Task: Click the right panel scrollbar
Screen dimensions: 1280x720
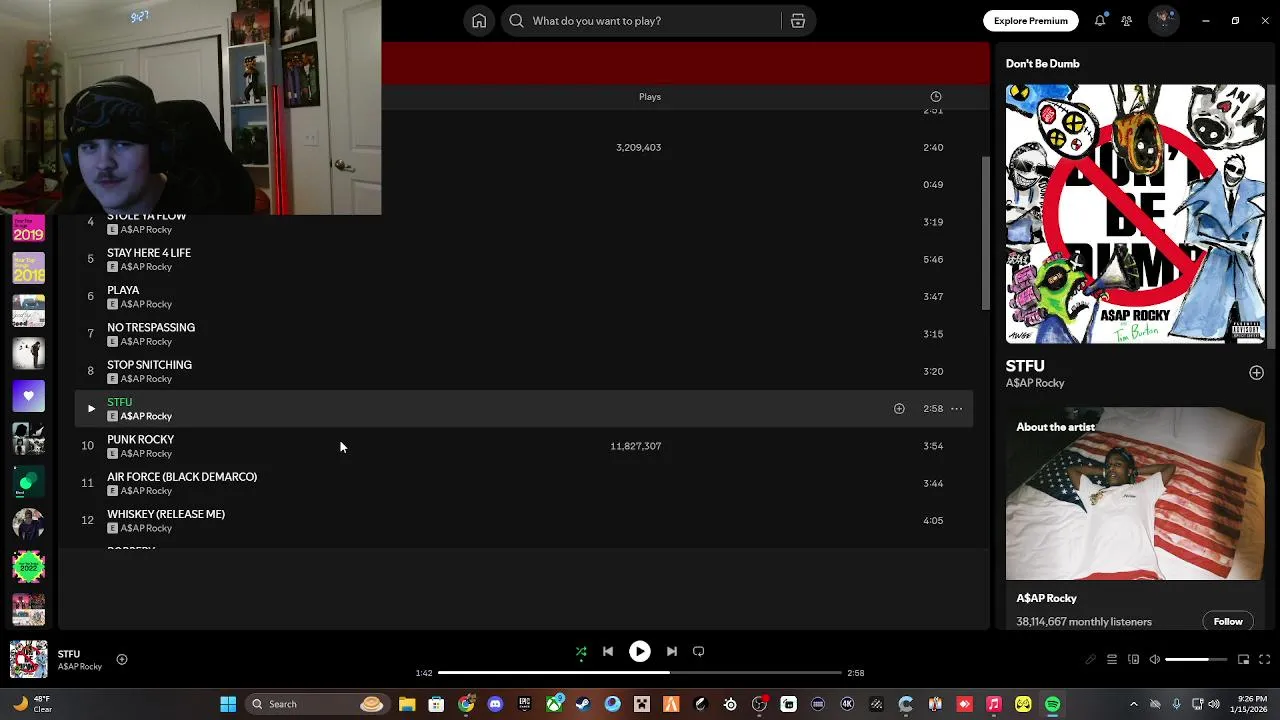Action: point(1273,215)
